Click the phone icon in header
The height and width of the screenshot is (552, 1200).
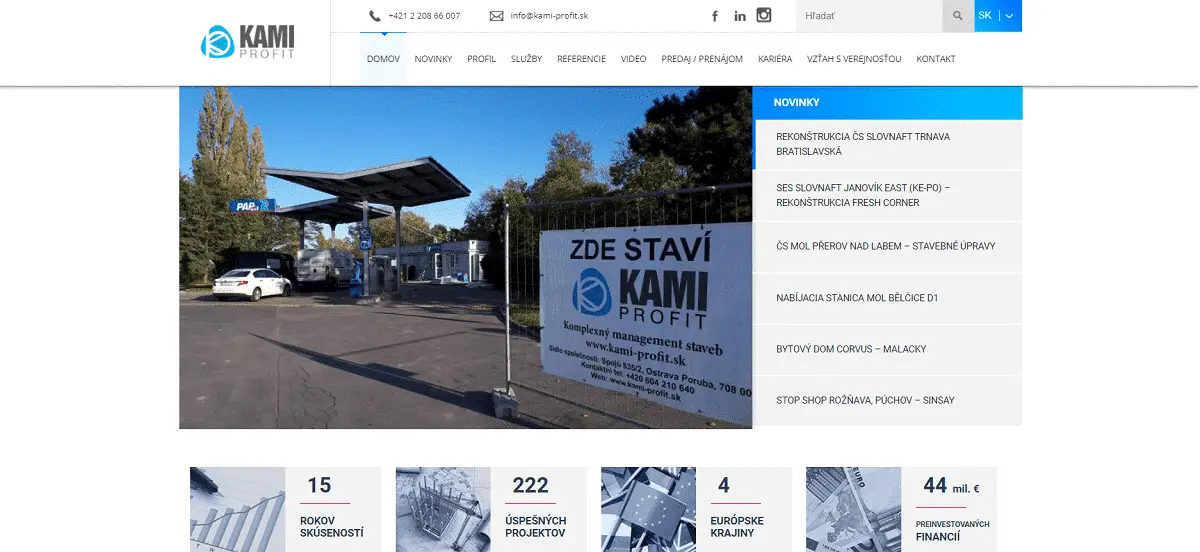(375, 16)
